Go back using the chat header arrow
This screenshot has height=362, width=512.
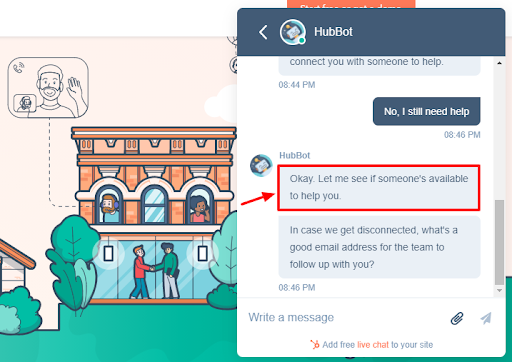pos(263,32)
